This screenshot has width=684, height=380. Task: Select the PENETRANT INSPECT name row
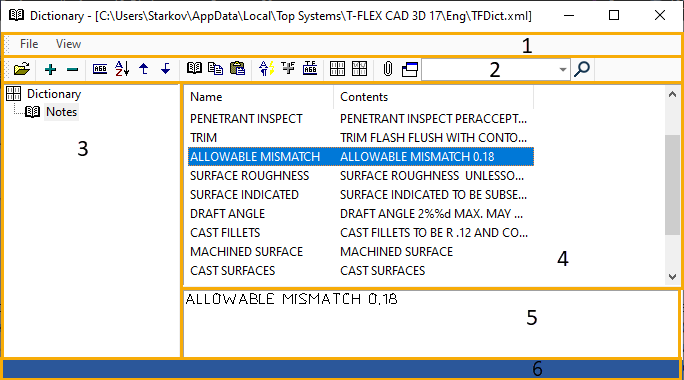[246, 119]
